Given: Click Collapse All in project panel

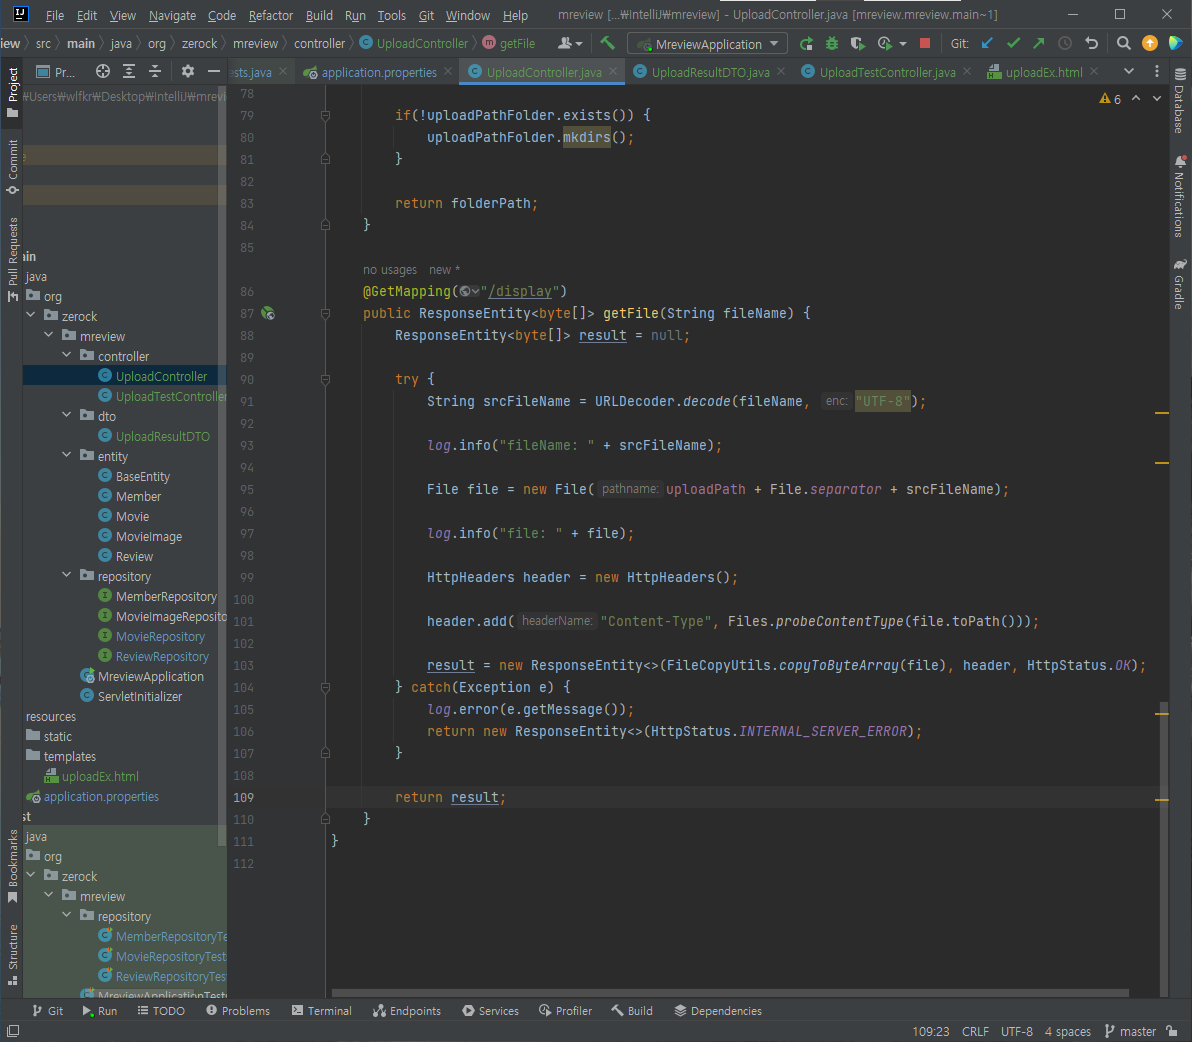Looking at the screenshot, I should click(x=155, y=71).
